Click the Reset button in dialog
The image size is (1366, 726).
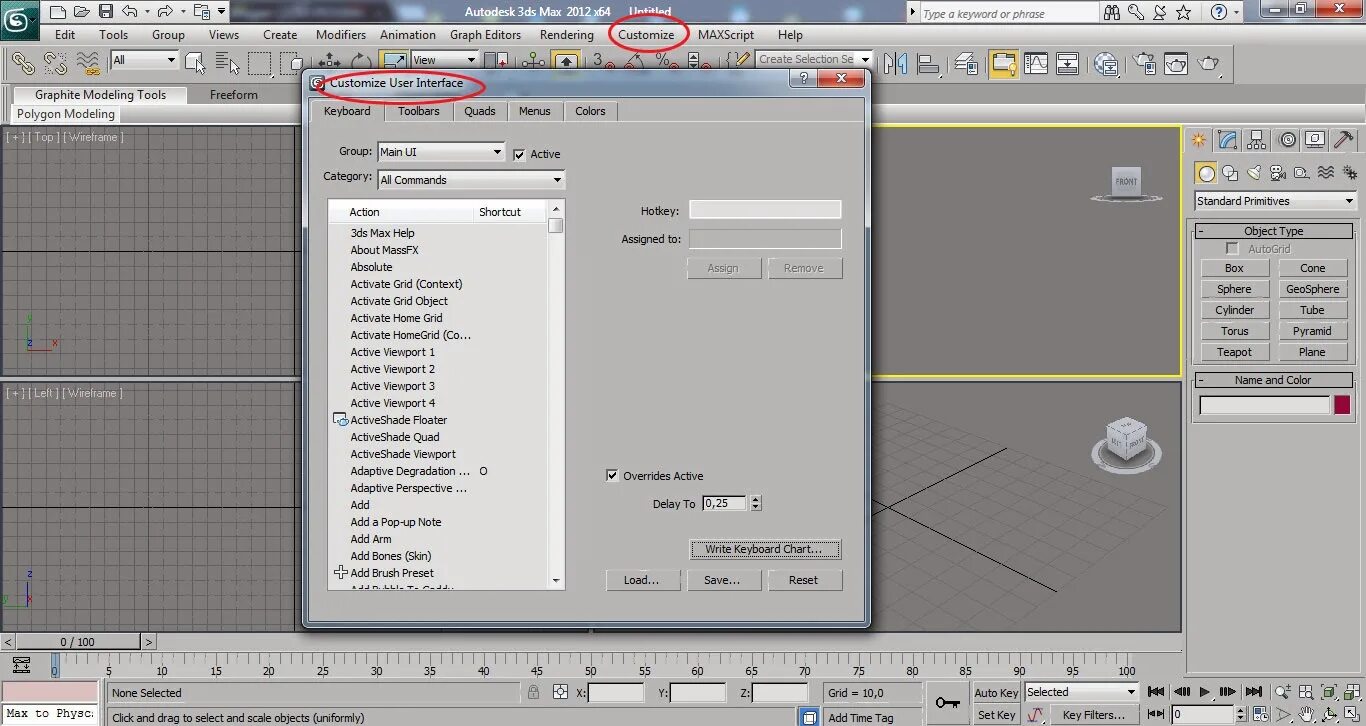803,580
